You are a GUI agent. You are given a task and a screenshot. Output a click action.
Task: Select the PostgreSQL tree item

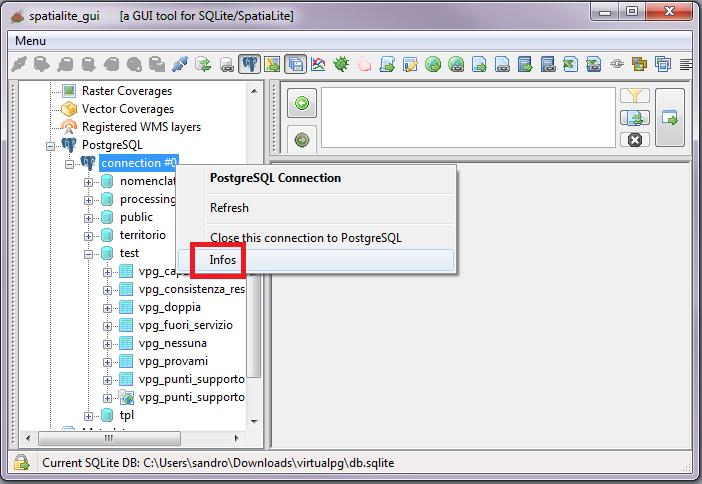(112, 145)
